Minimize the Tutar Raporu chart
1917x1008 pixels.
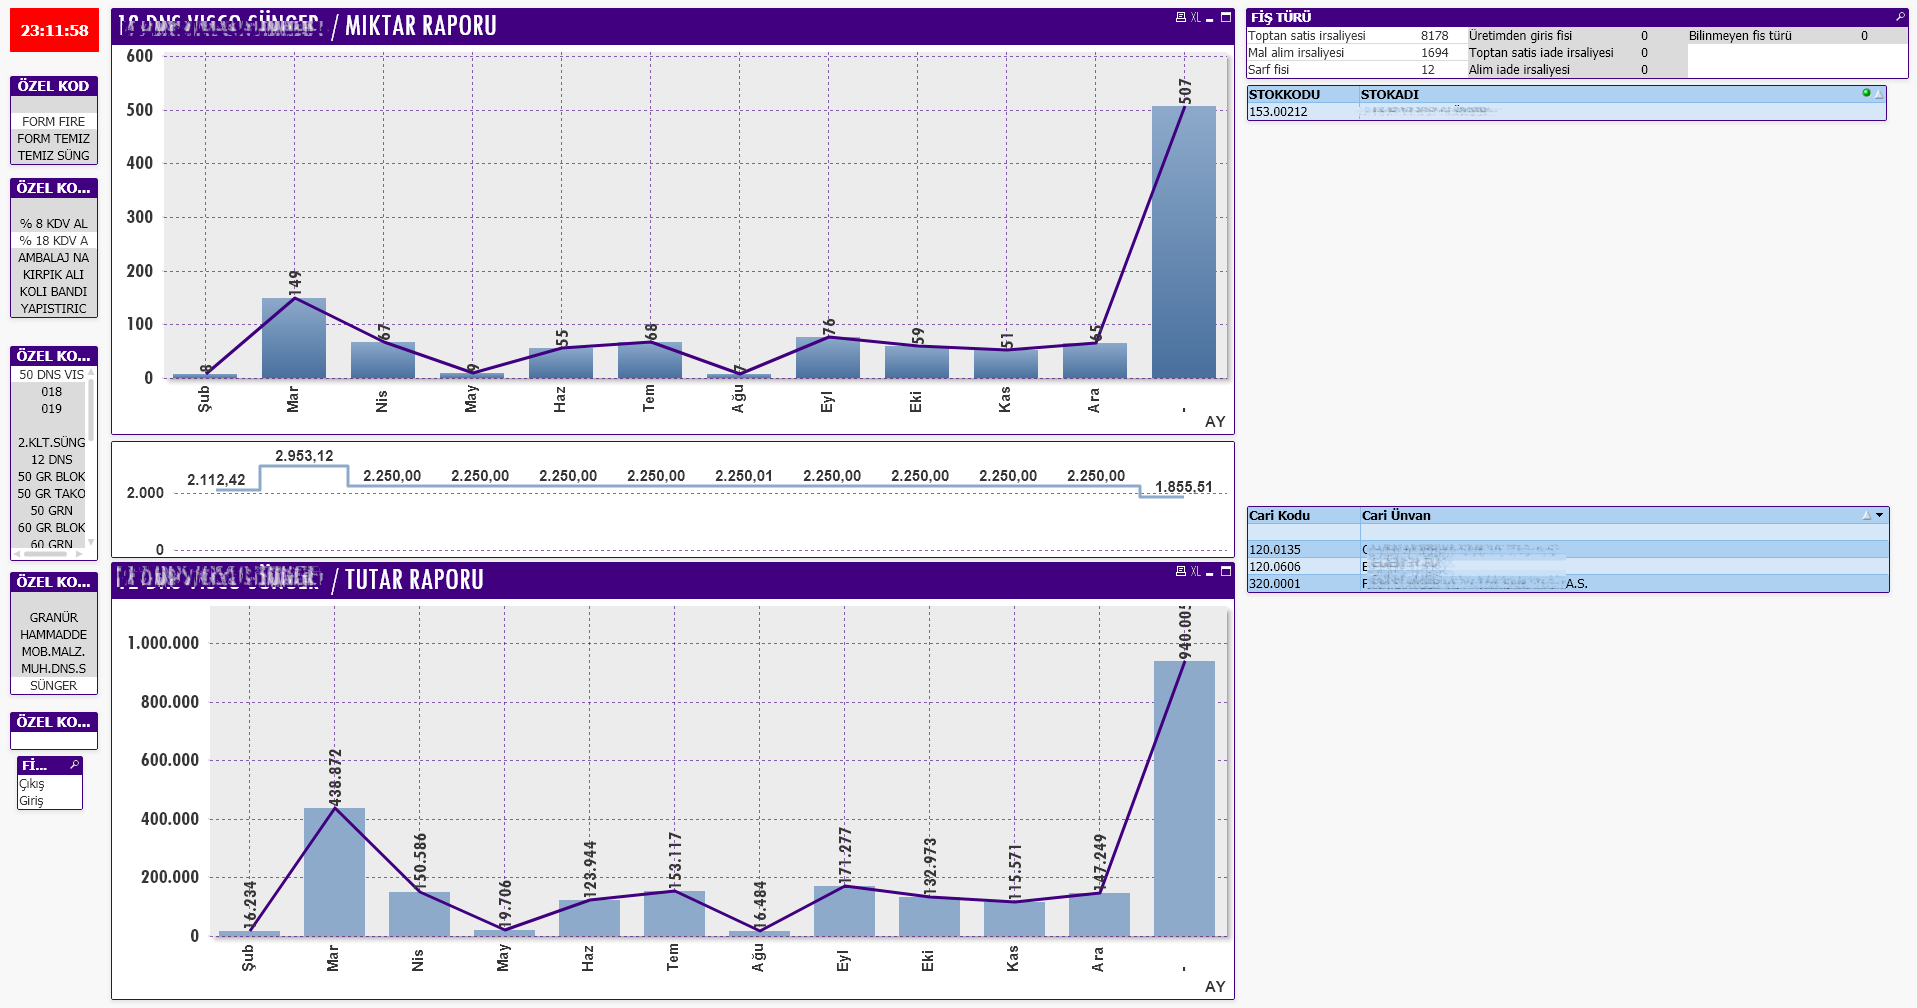[x=1210, y=573]
